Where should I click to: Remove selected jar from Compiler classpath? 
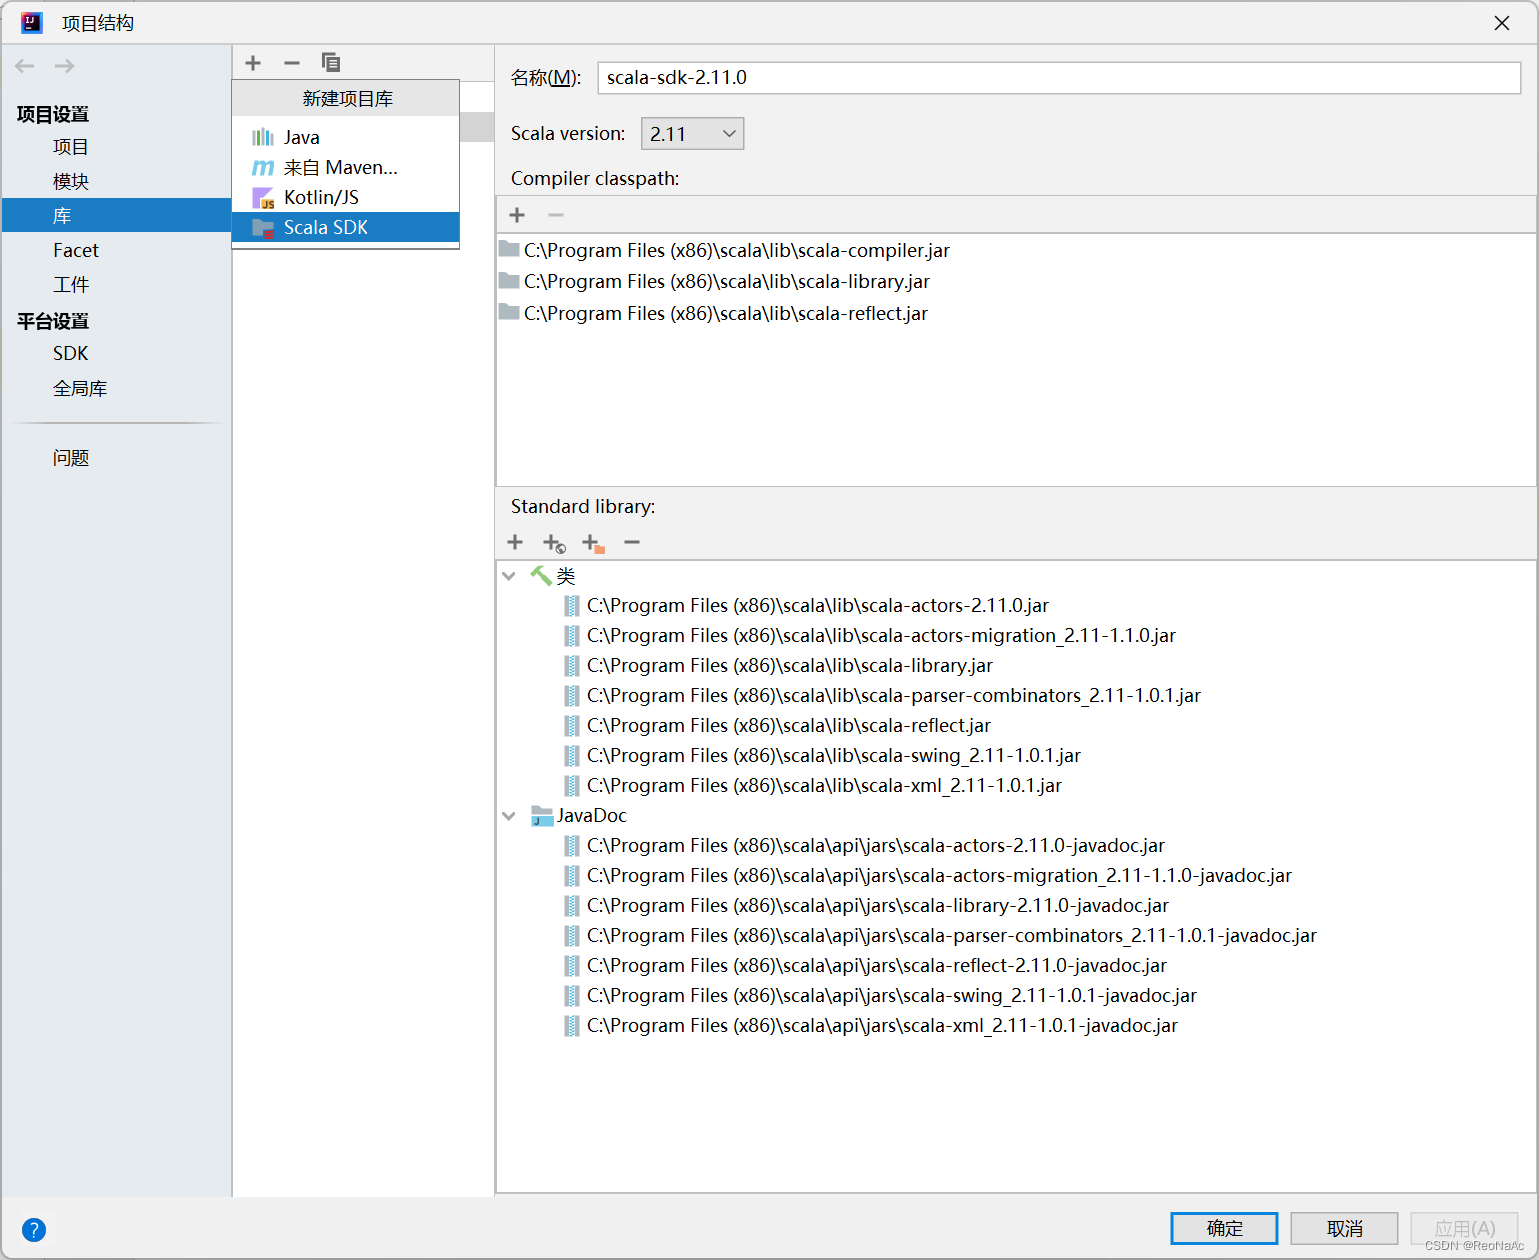coord(556,214)
